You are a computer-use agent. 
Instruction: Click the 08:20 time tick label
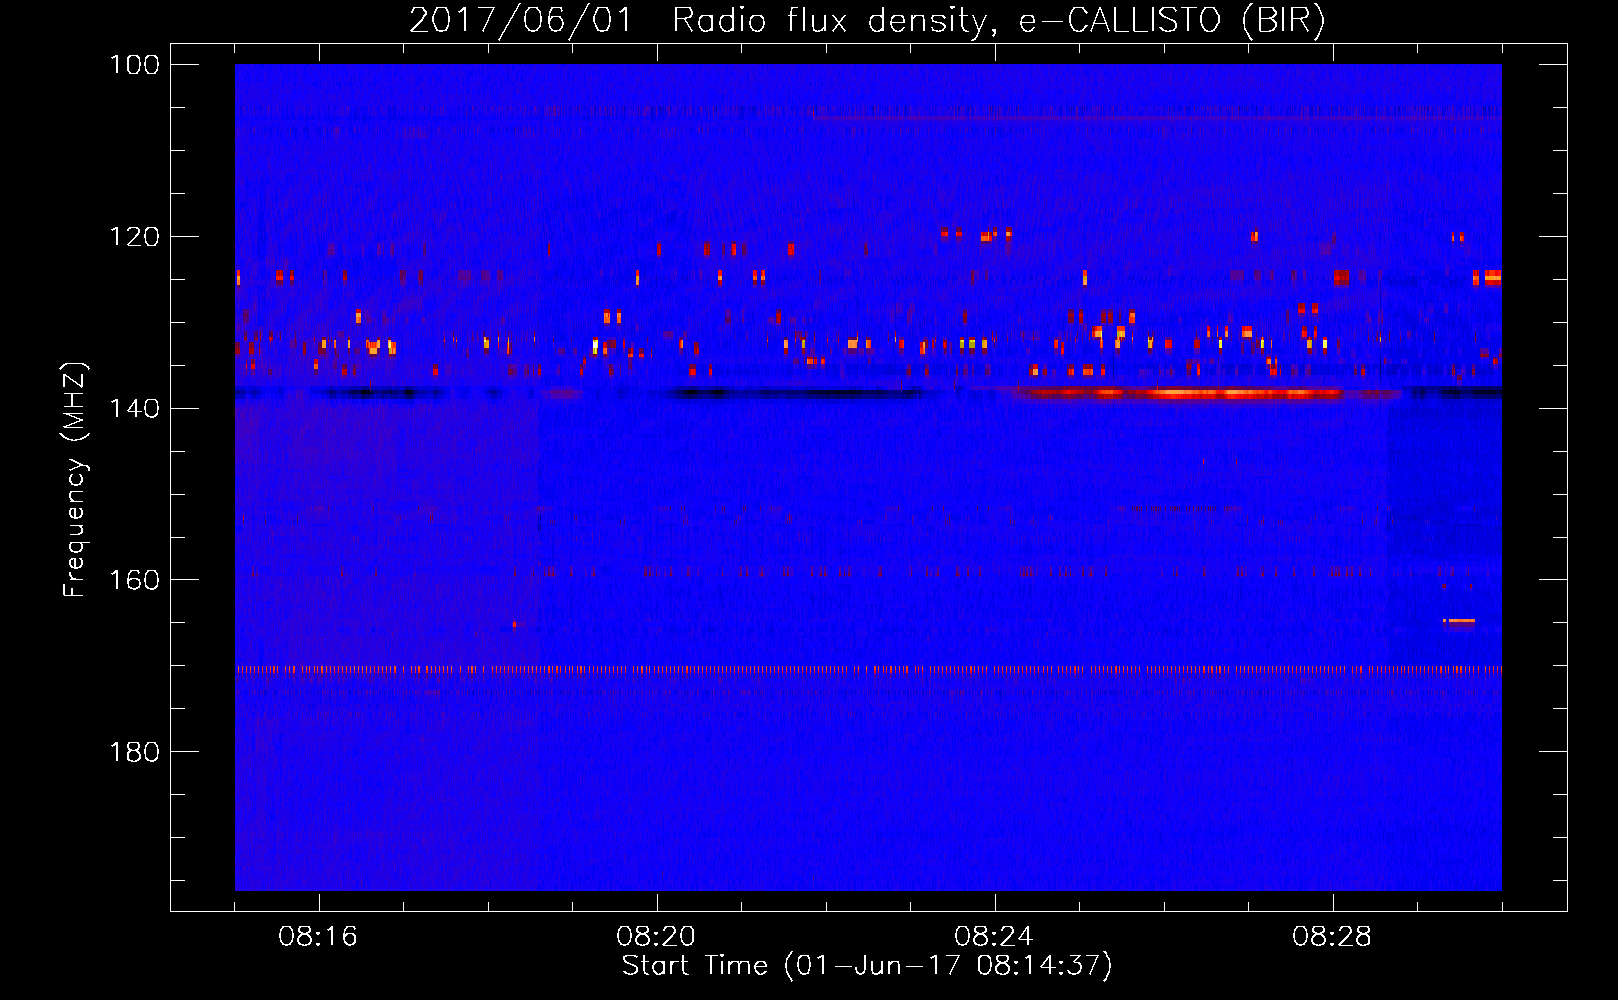click(x=656, y=937)
